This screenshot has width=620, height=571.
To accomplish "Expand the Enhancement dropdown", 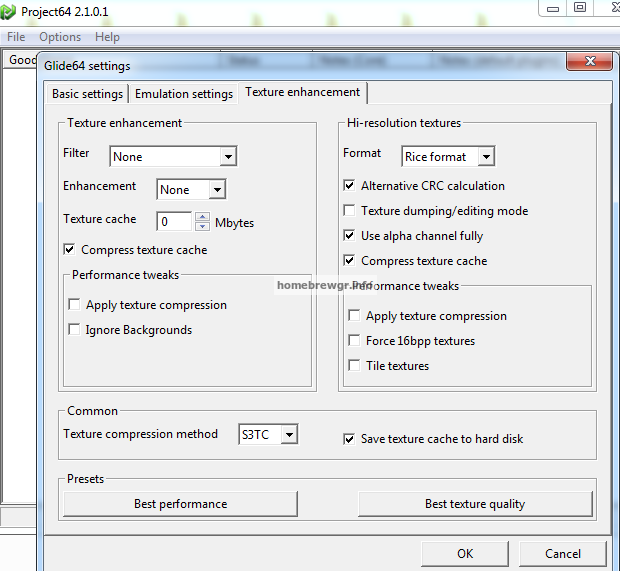I will click(217, 189).
